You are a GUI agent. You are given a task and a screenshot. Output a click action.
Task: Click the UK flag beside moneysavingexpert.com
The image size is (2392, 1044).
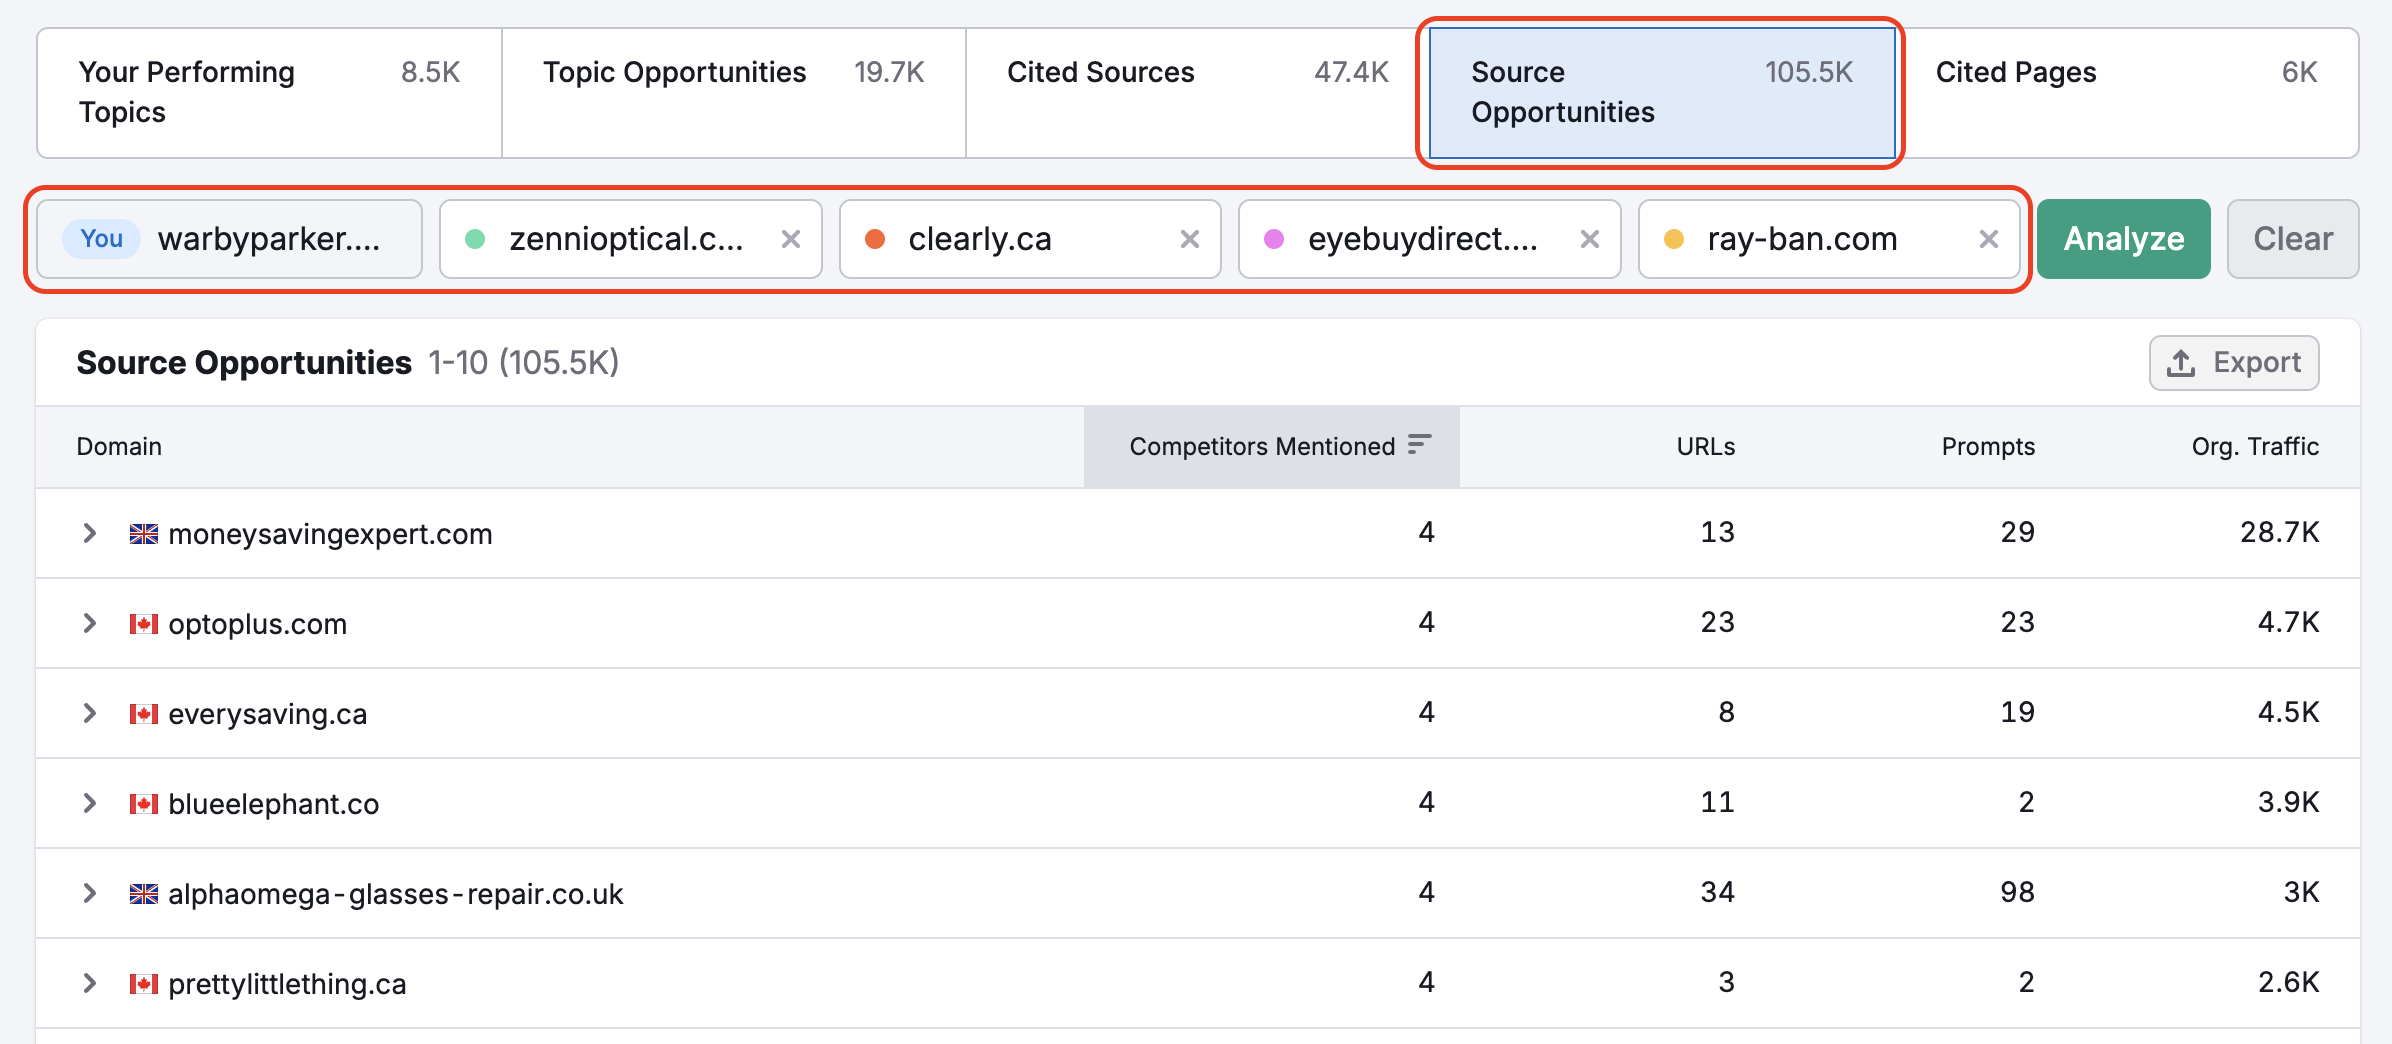(x=144, y=534)
